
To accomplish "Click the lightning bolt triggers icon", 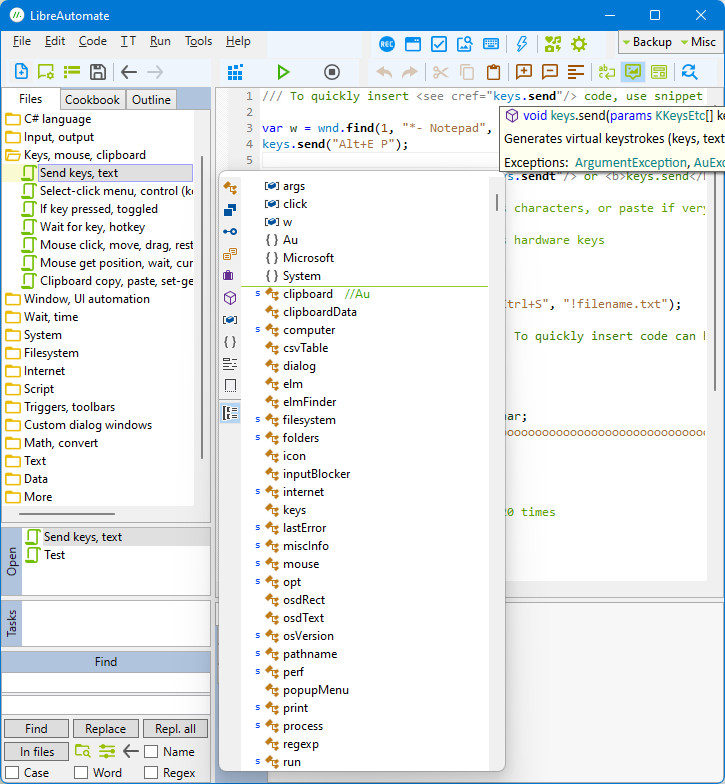I will (x=522, y=44).
